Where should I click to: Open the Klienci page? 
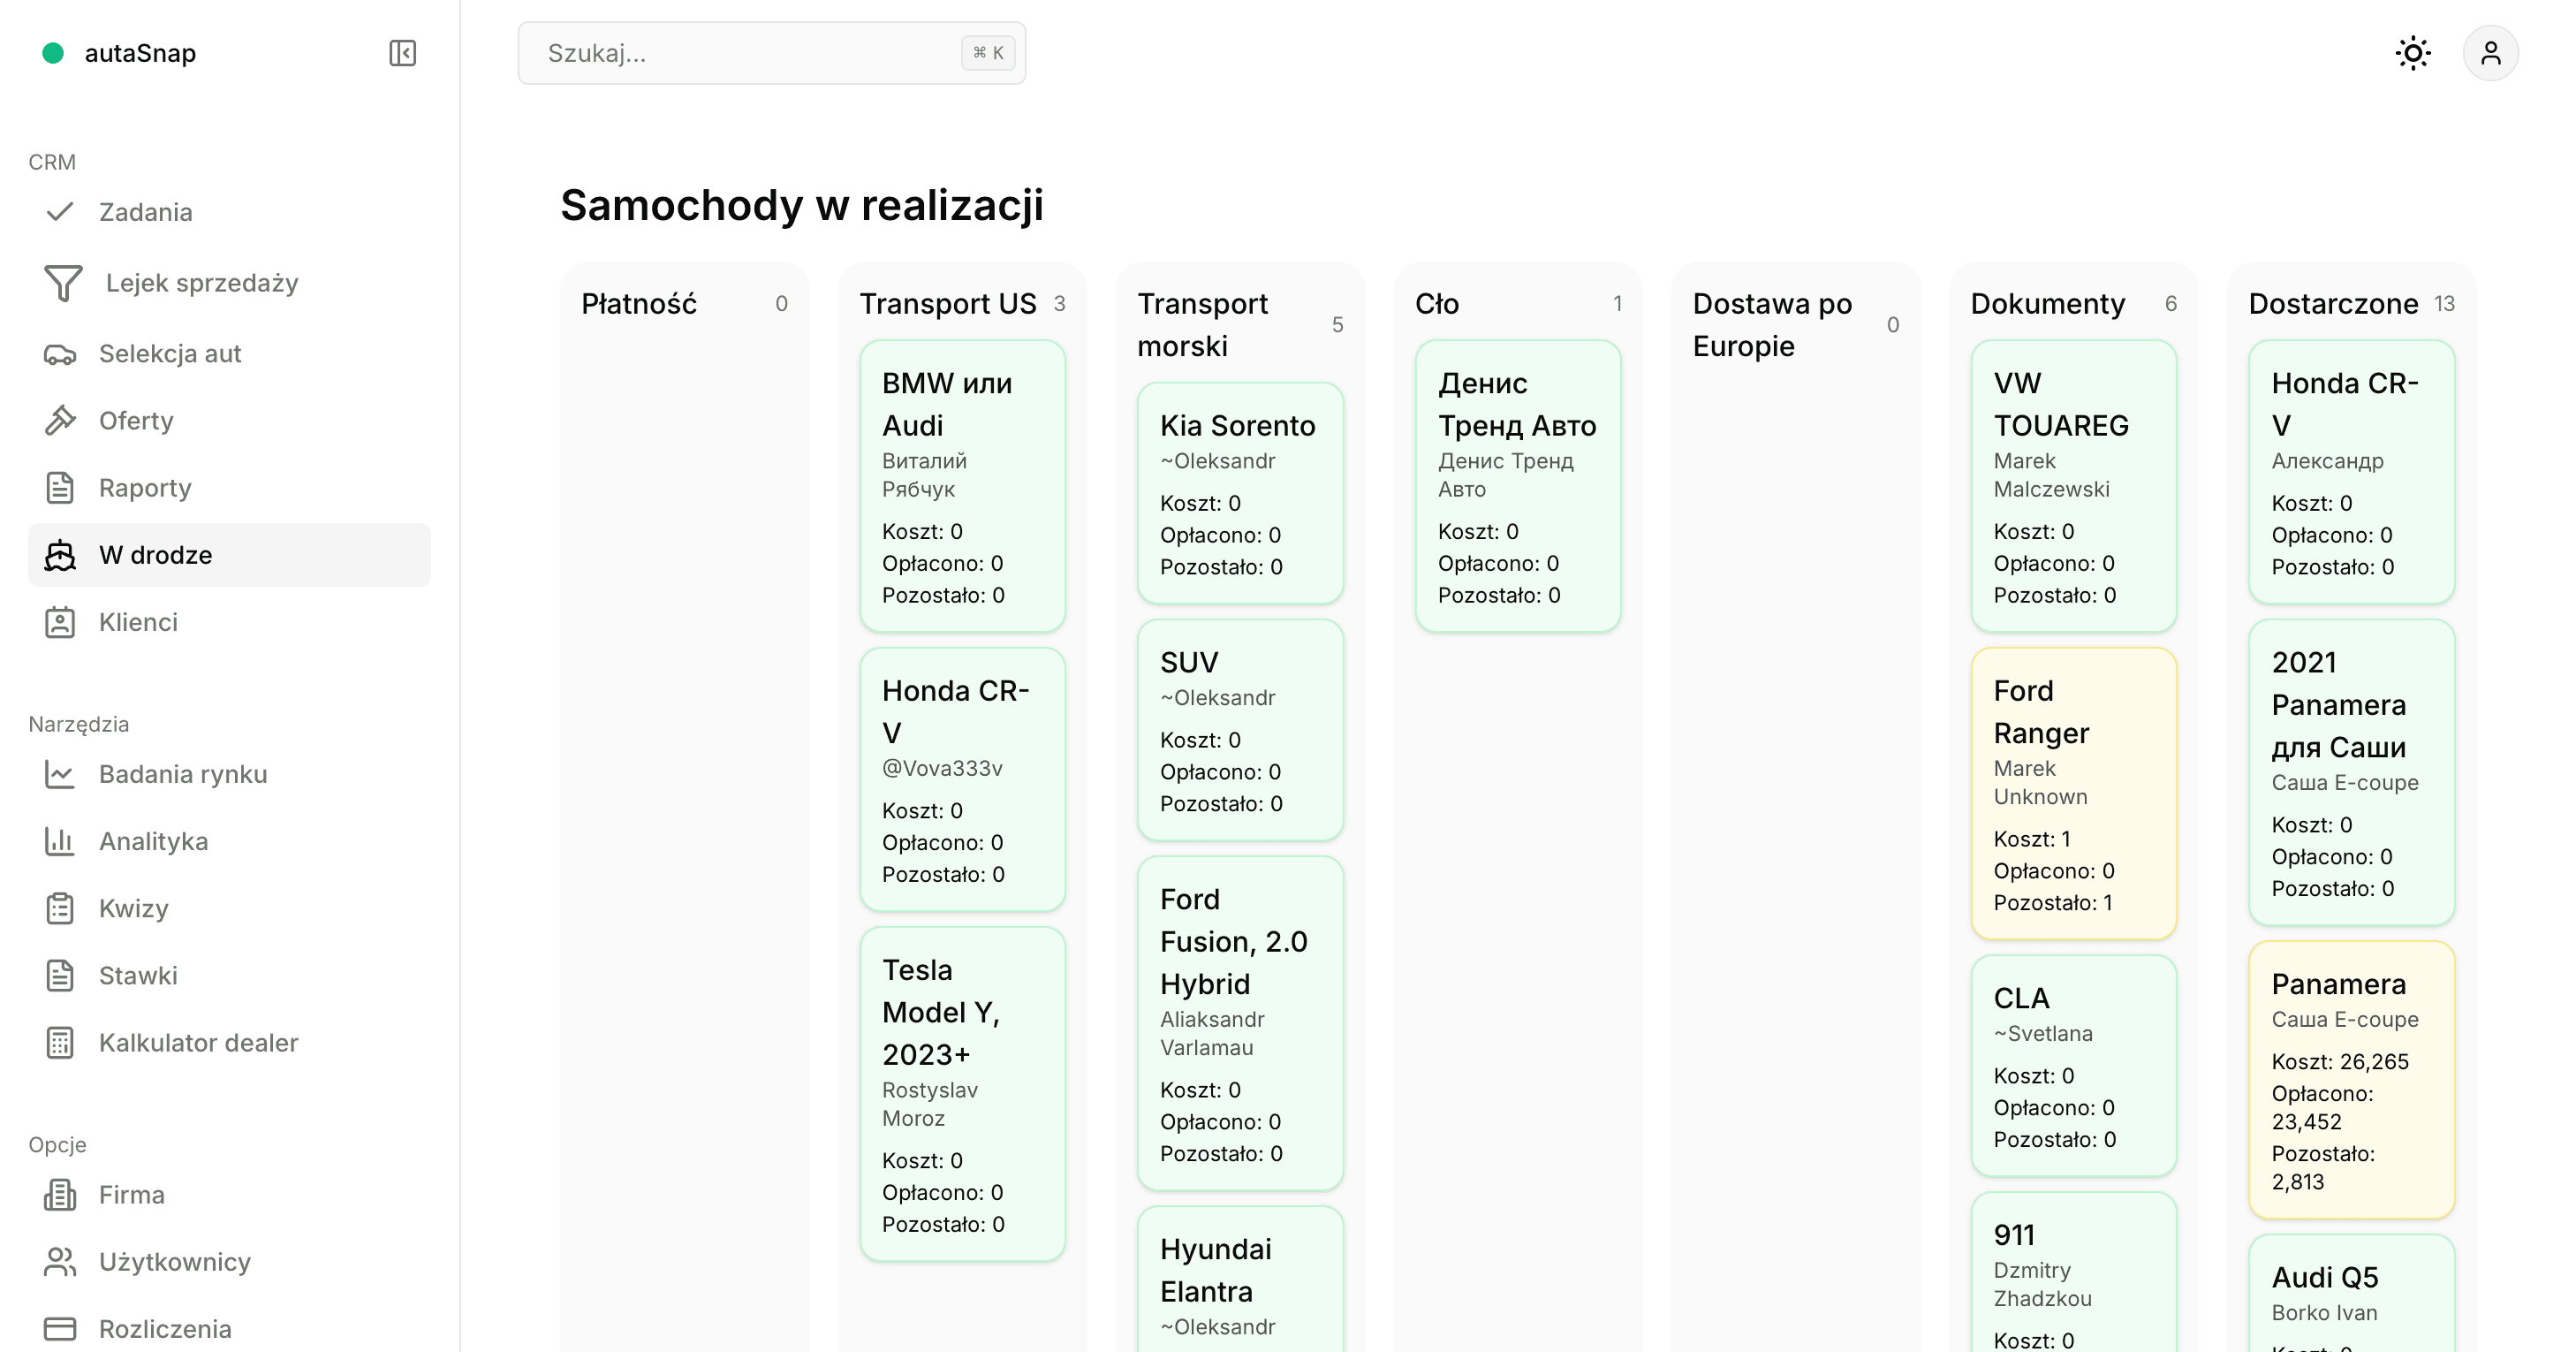[x=229, y=622]
